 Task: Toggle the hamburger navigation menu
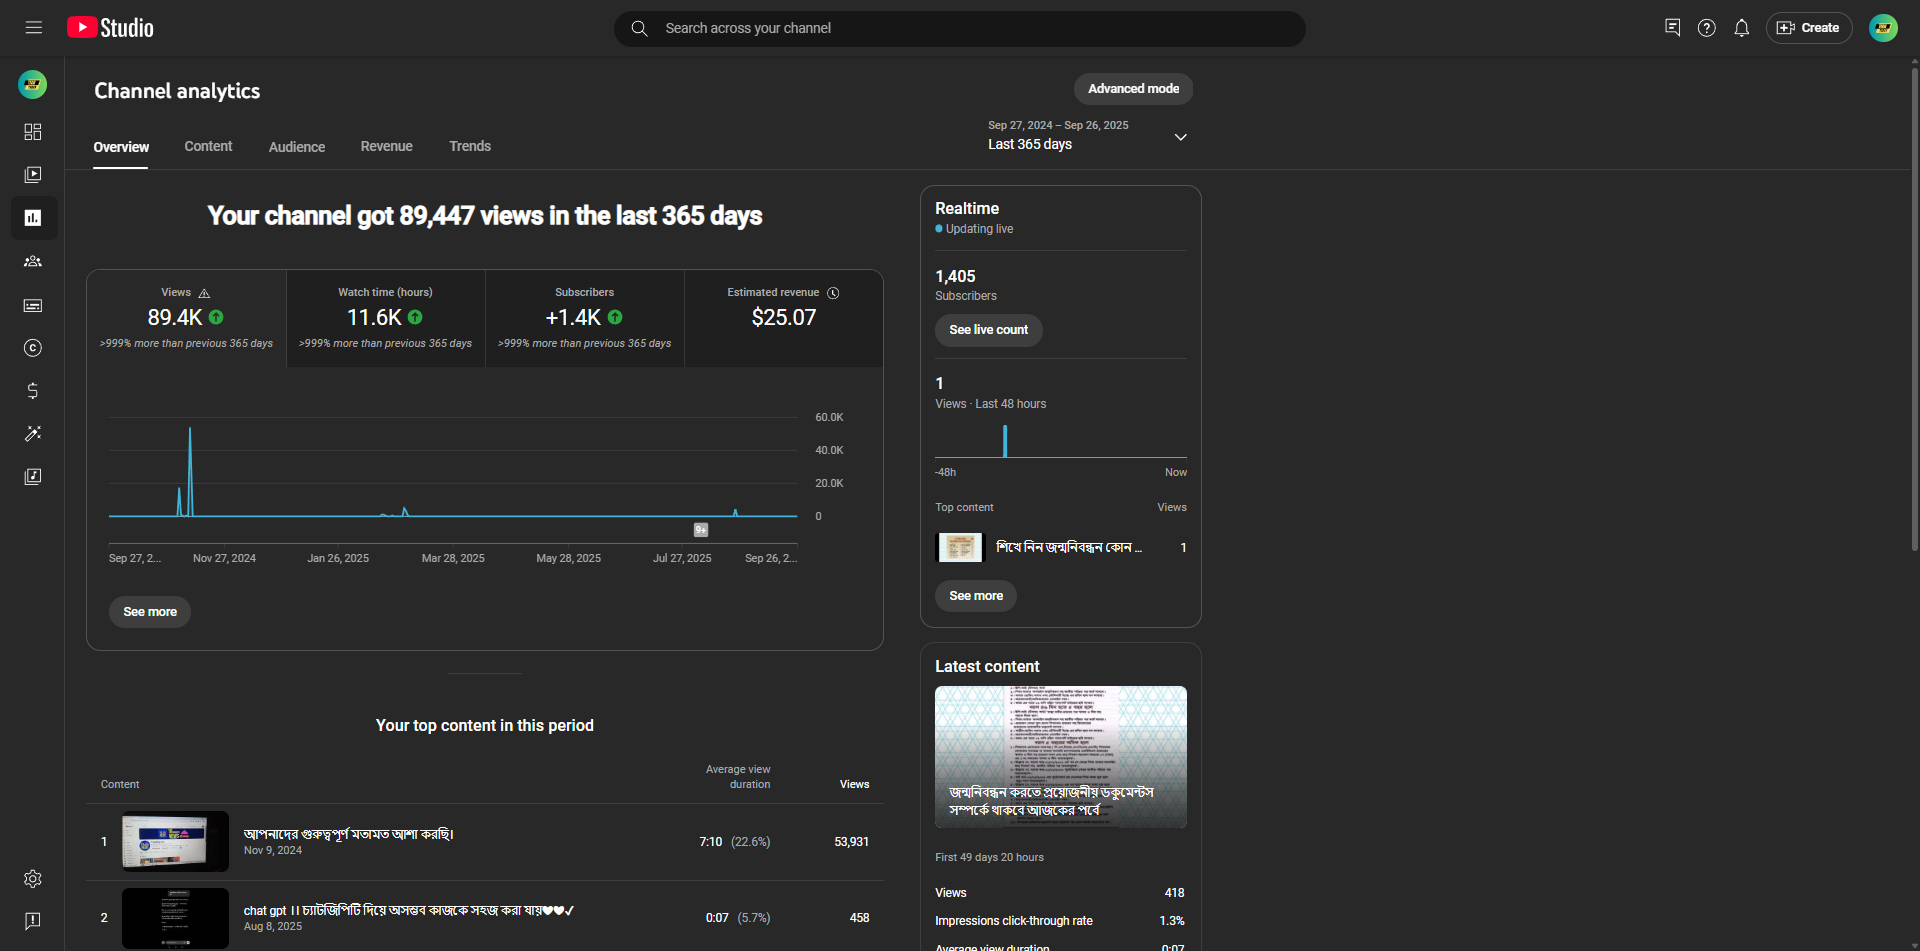click(34, 28)
